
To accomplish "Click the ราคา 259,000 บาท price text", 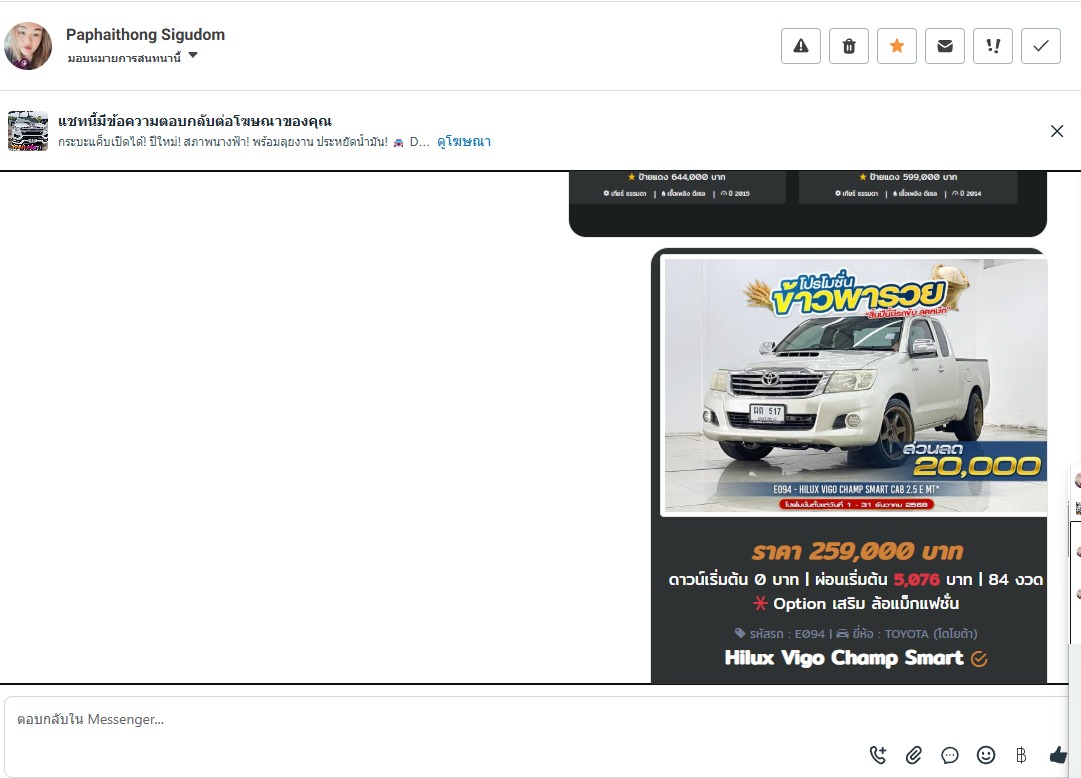I will tap(857, 551).
